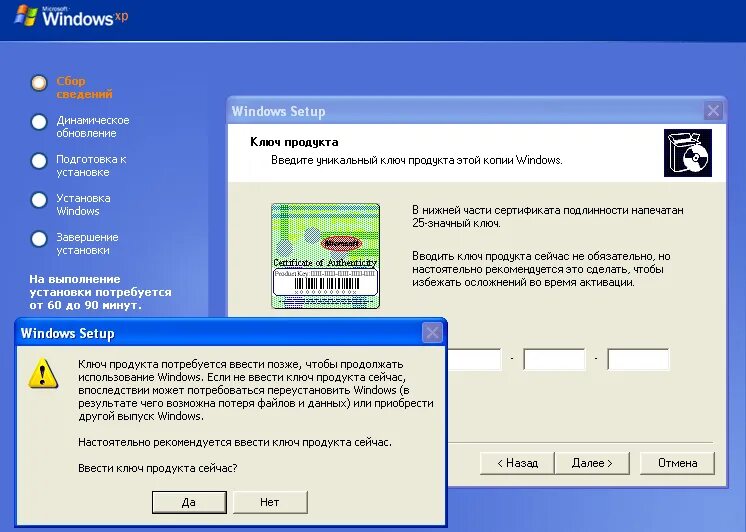
Task: Click the Ключ продукта heading text
Action: [294, 142]
